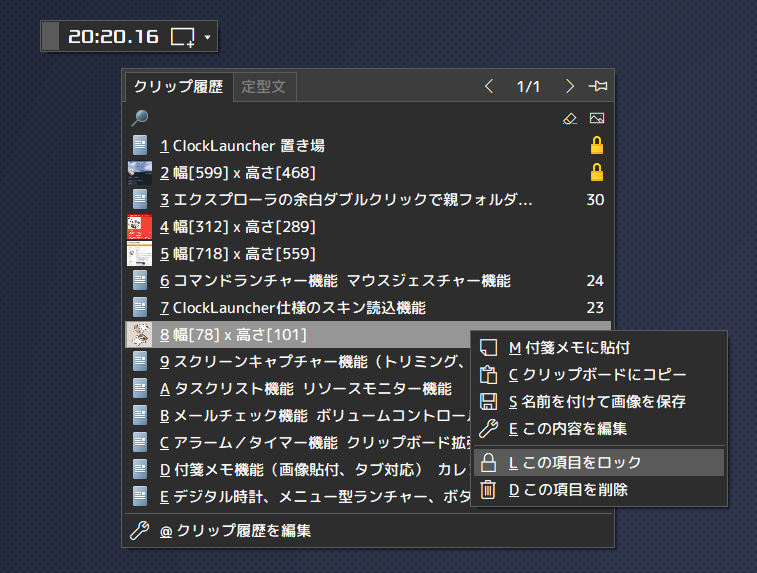
Task: Click the document icon of item E デジタル時計
Action: tap(140, 497)
